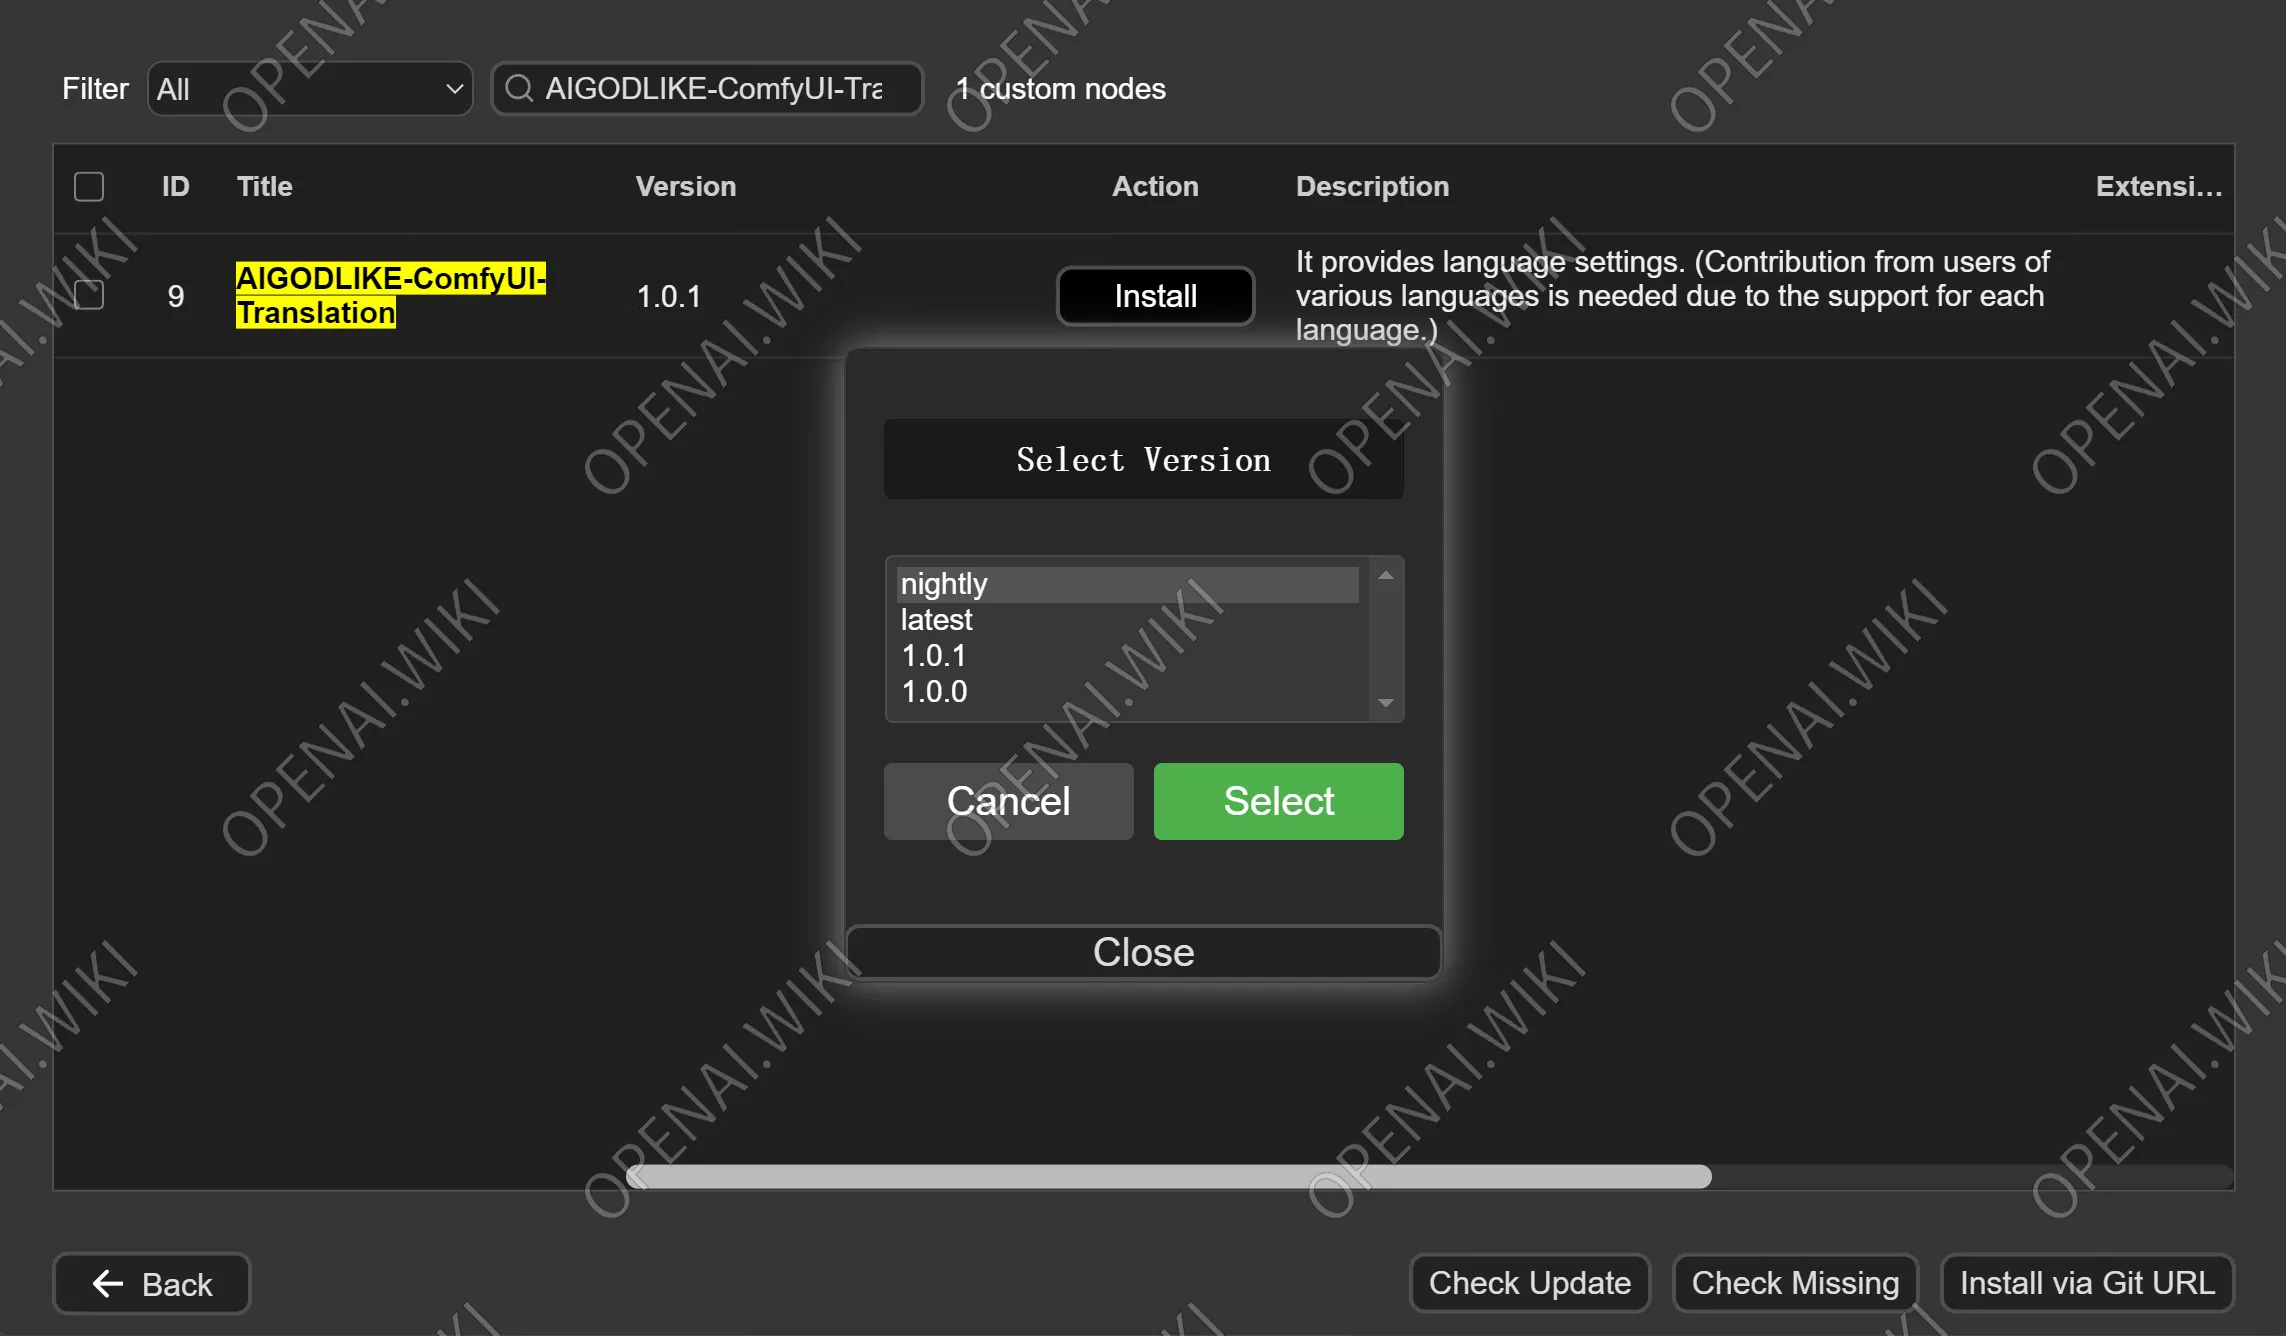Select the latest version option

point(1128,620)
